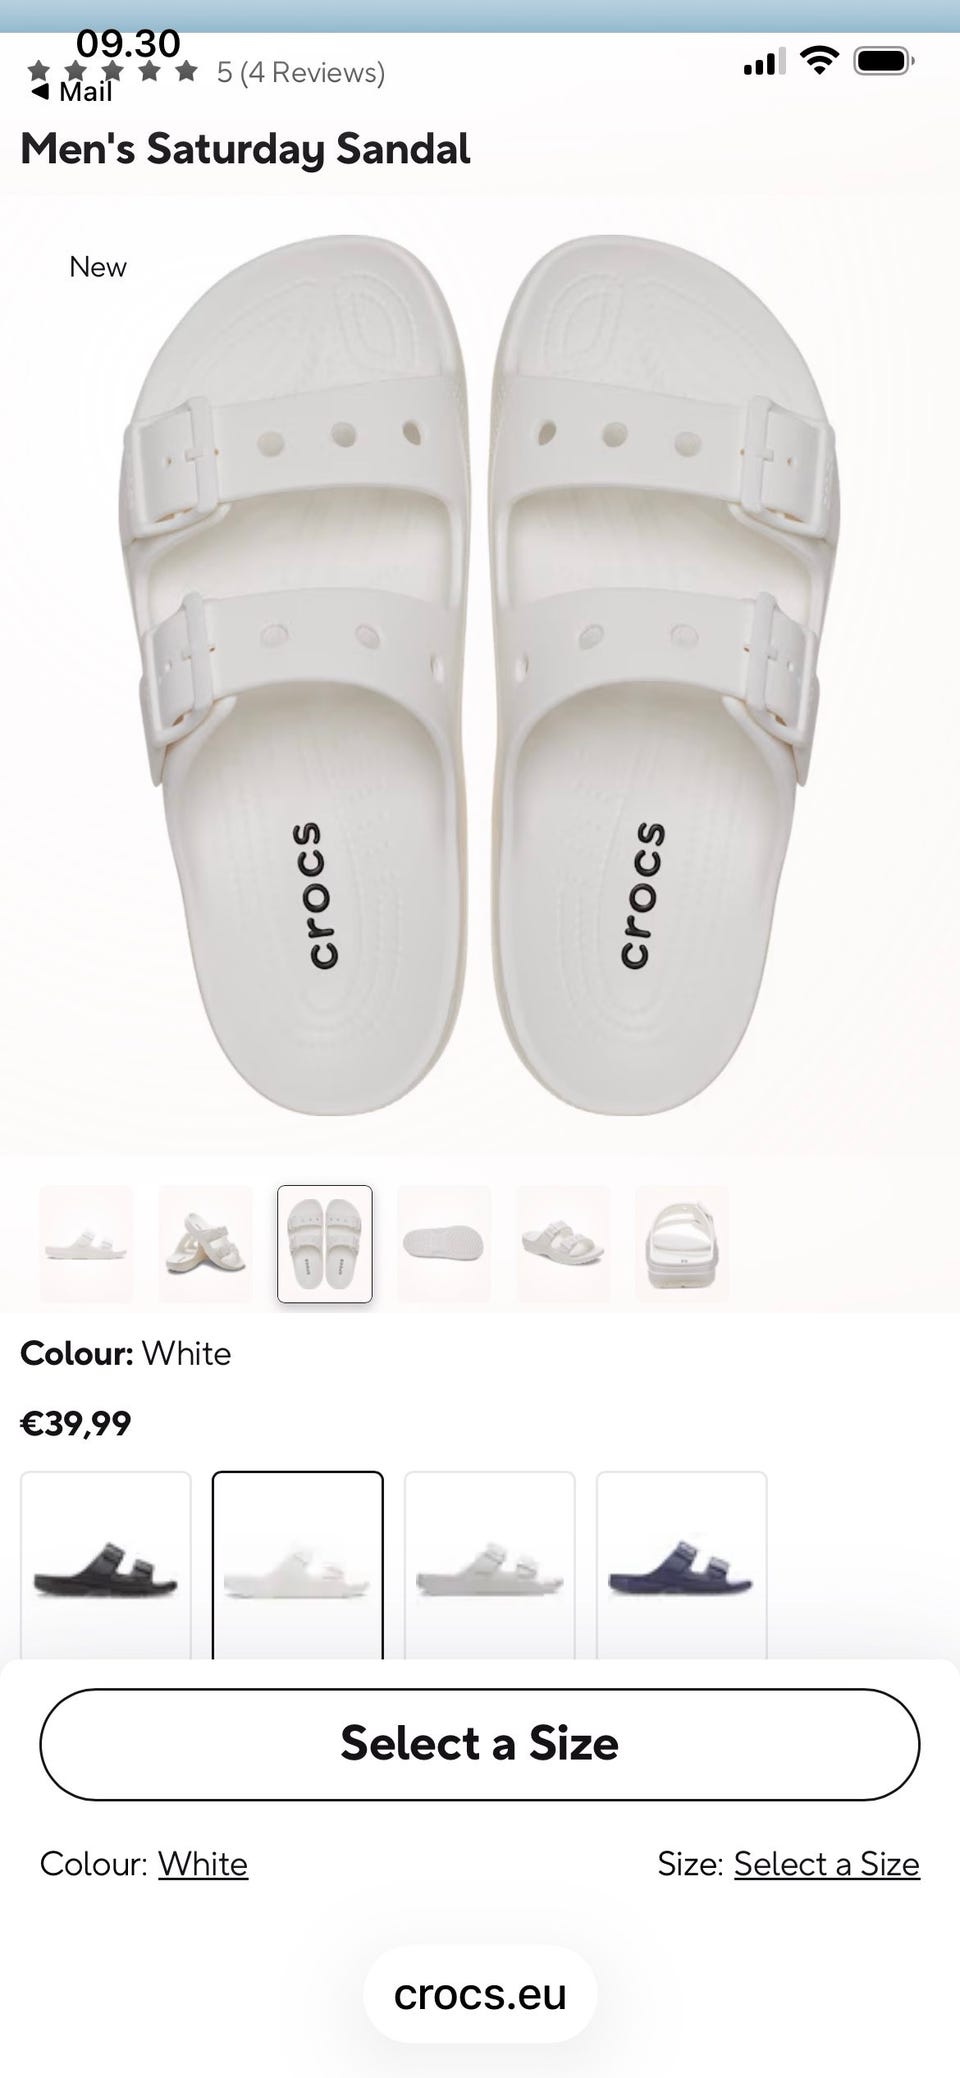The height and width of the screenshot is (2078, 960).
Task: Tap the battery status icon
Action: pos(884,61)
